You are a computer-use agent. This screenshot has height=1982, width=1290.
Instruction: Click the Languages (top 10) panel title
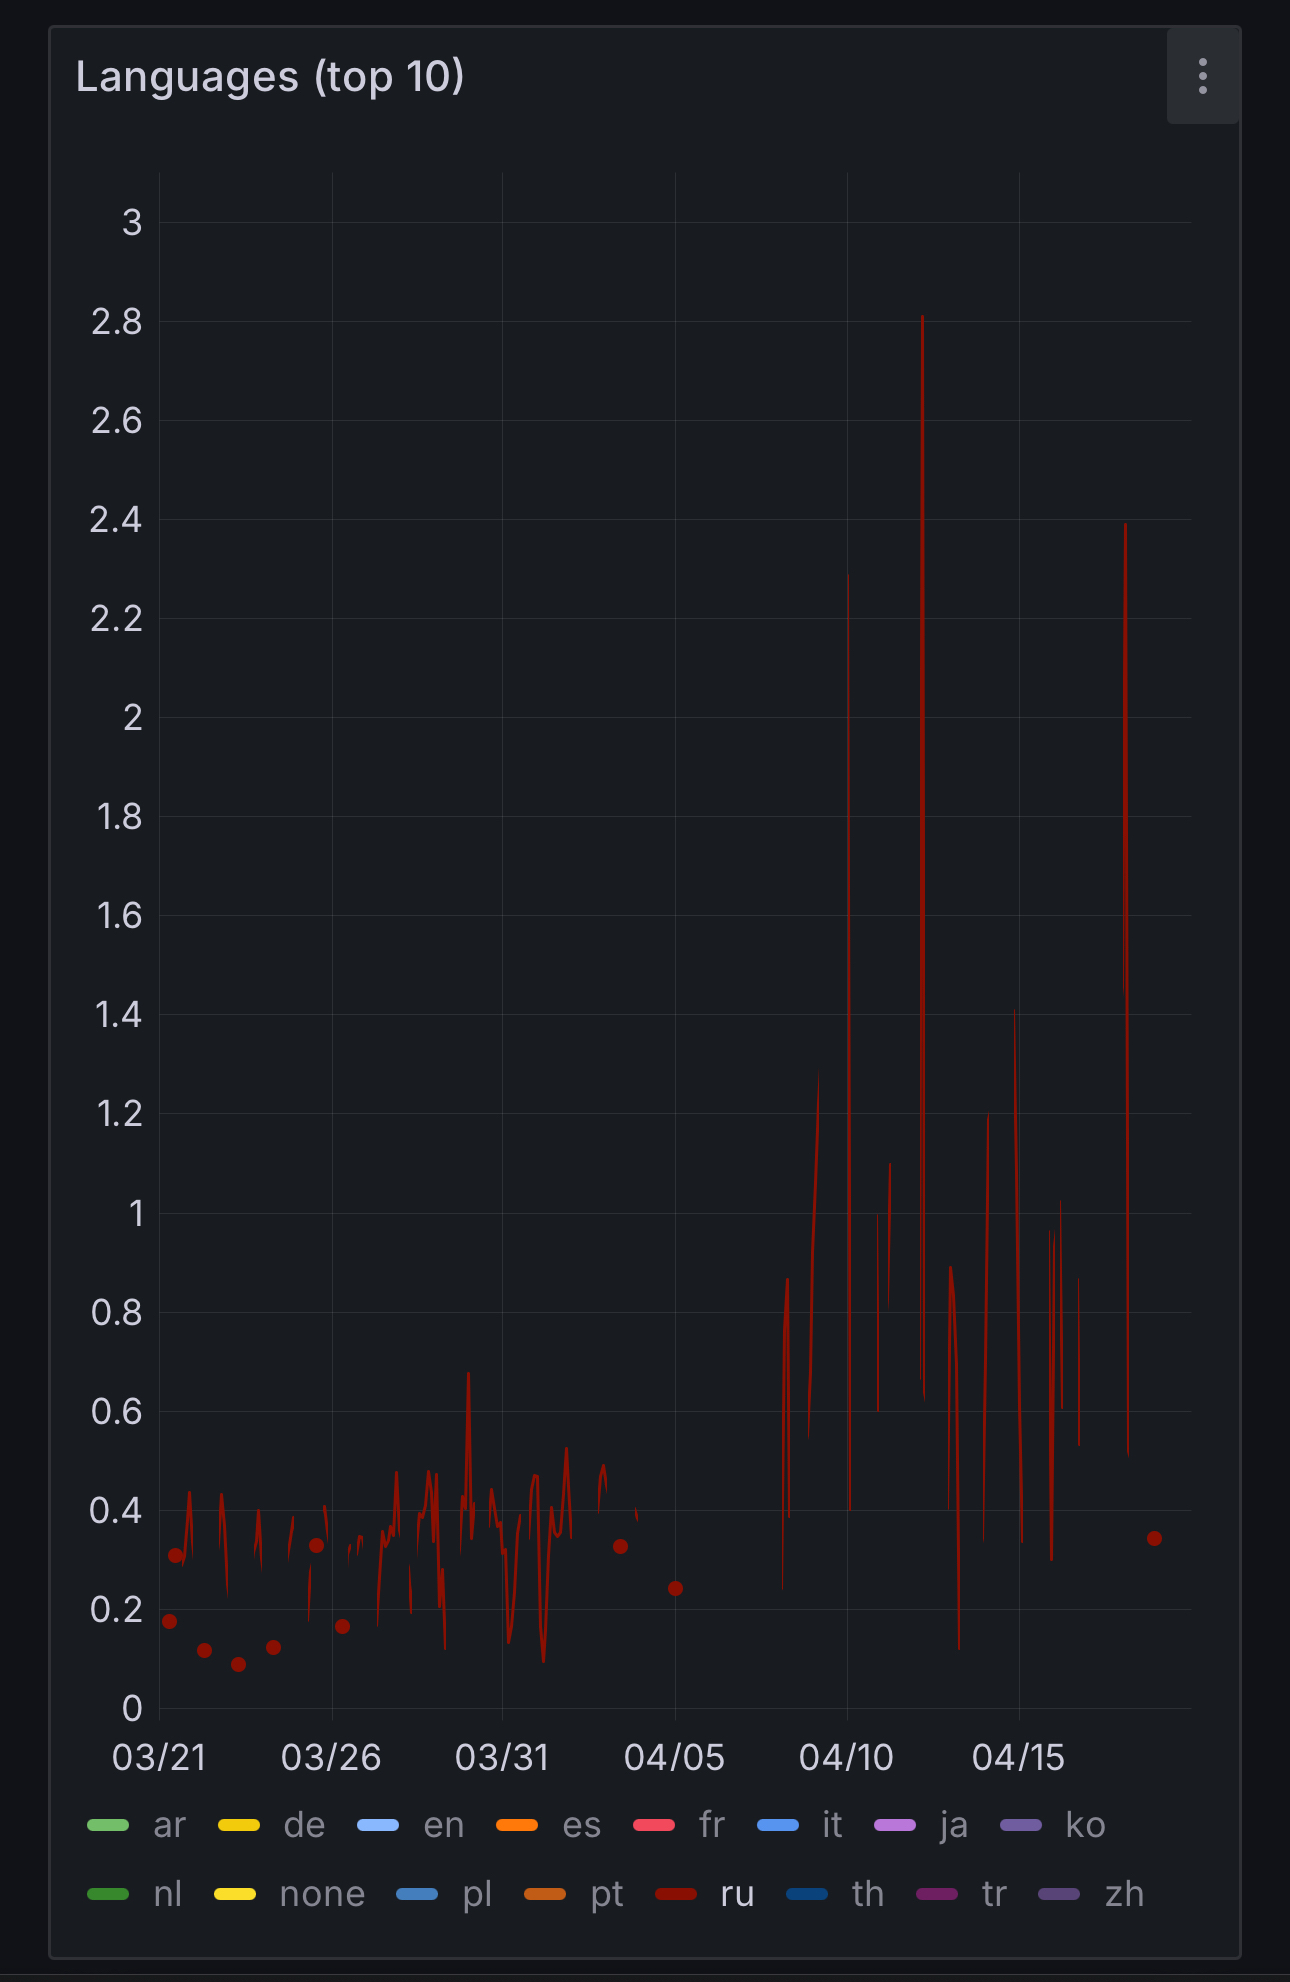coord(270,77)
